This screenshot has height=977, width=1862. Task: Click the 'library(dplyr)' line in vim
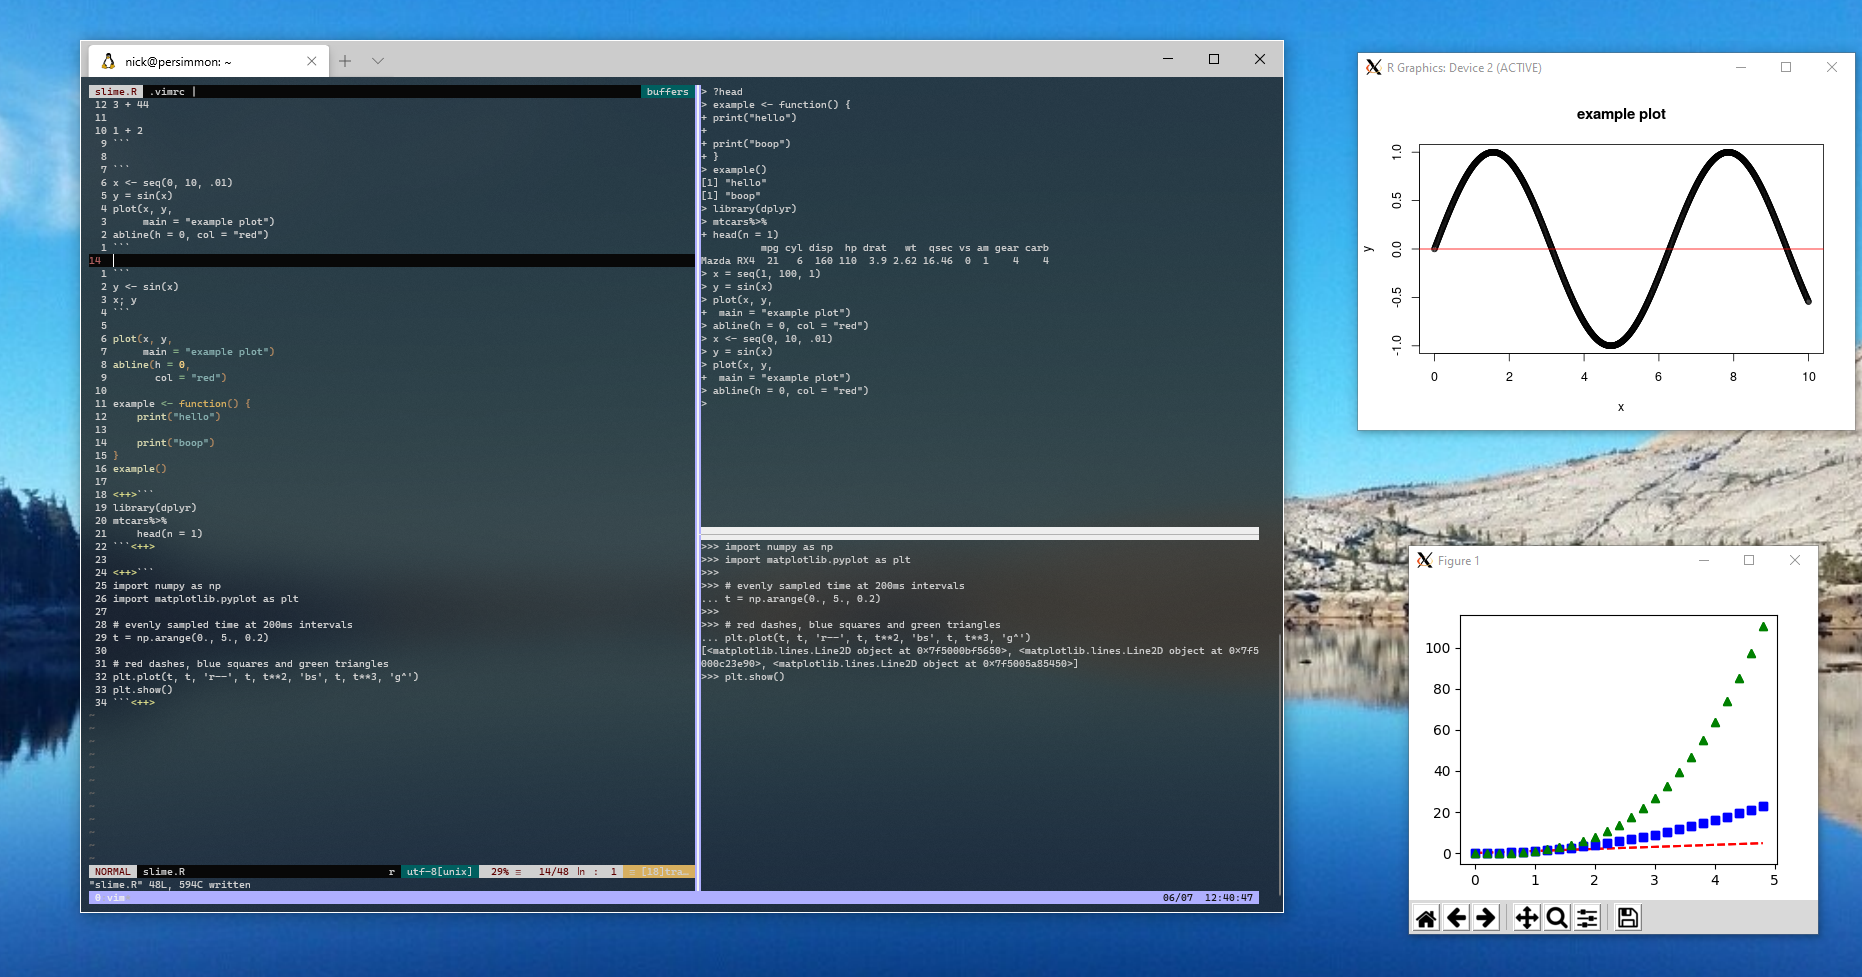click(x=155, y=508)
